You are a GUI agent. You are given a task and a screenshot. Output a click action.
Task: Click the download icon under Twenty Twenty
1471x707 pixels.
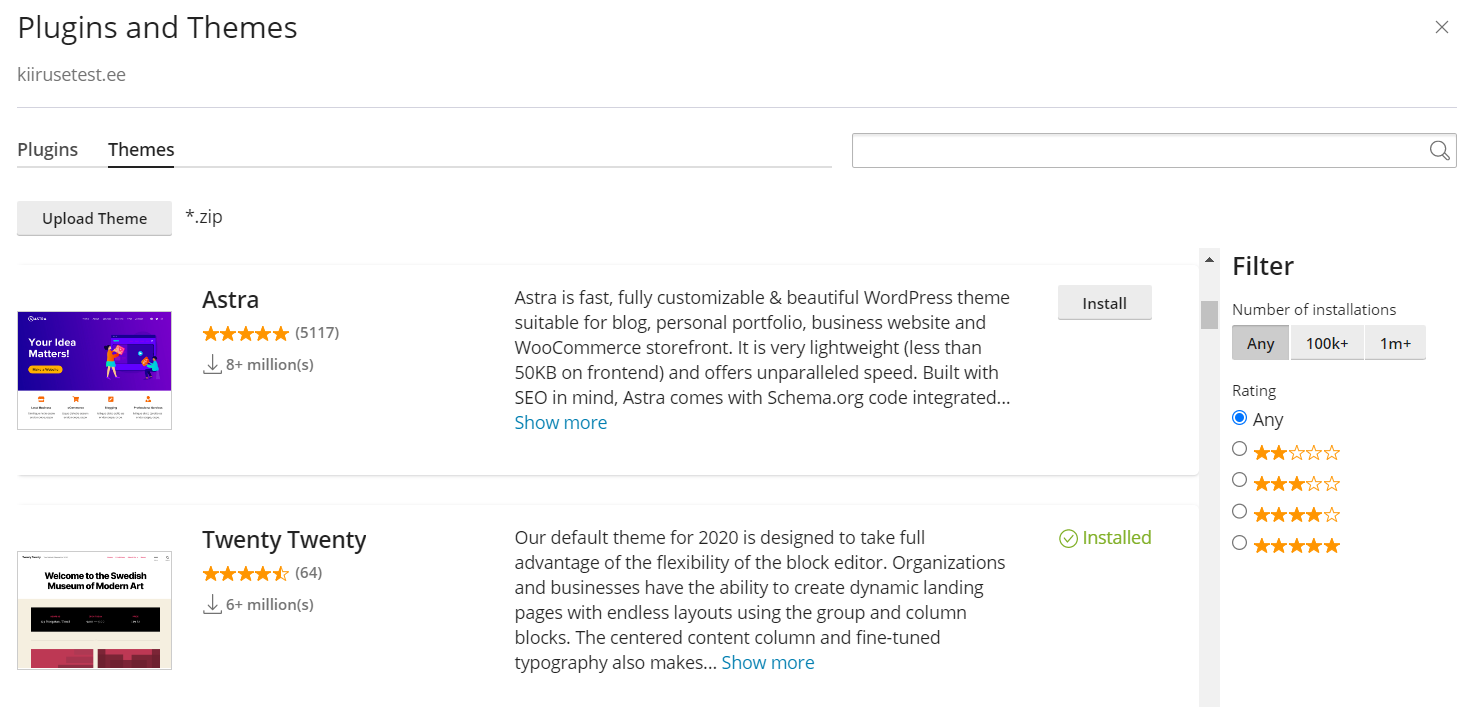(x=213, y=604)
